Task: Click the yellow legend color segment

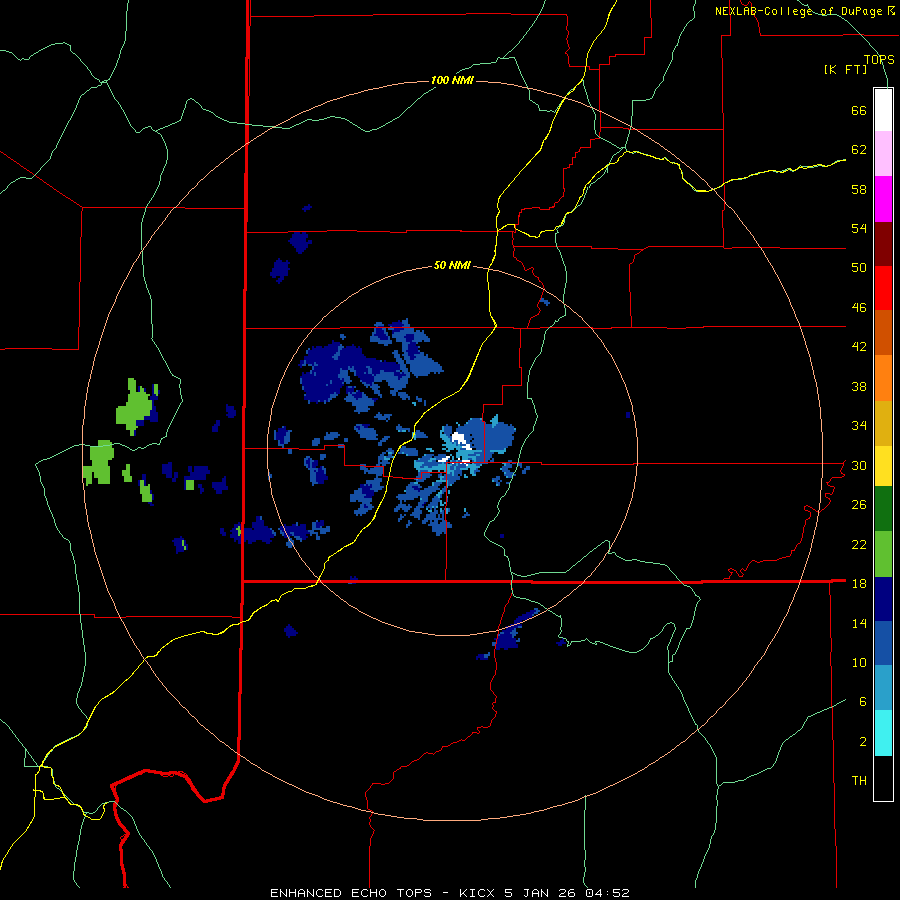Action: click(883, 466)
